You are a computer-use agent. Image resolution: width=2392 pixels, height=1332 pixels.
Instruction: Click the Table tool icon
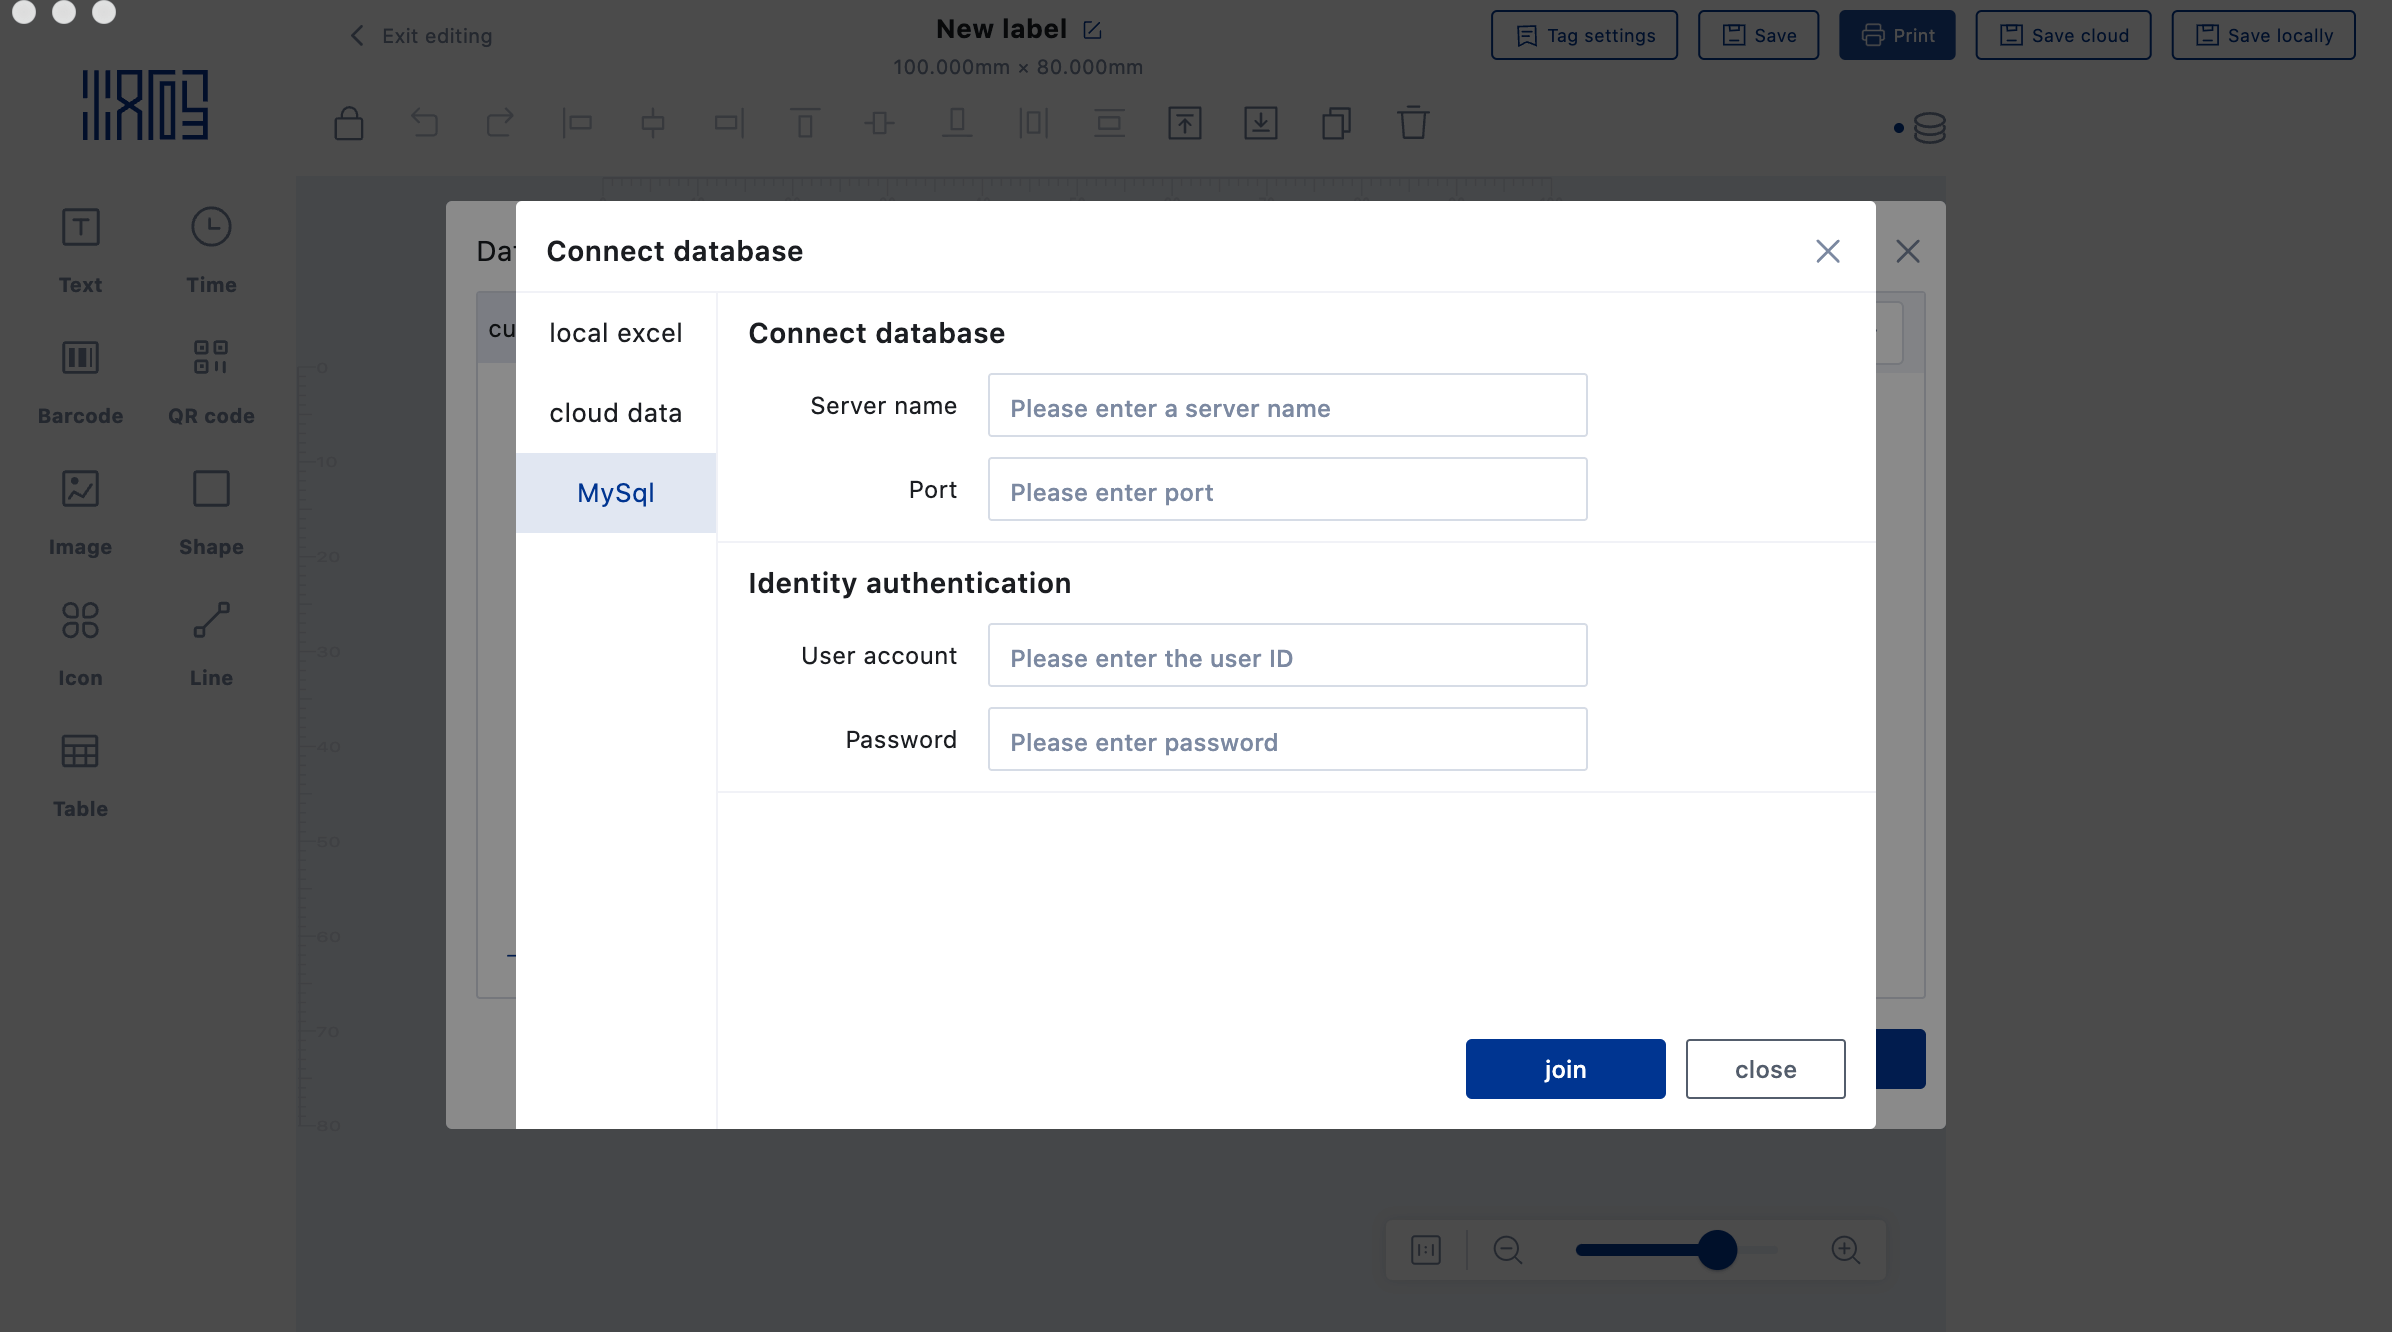pos(80,751)
